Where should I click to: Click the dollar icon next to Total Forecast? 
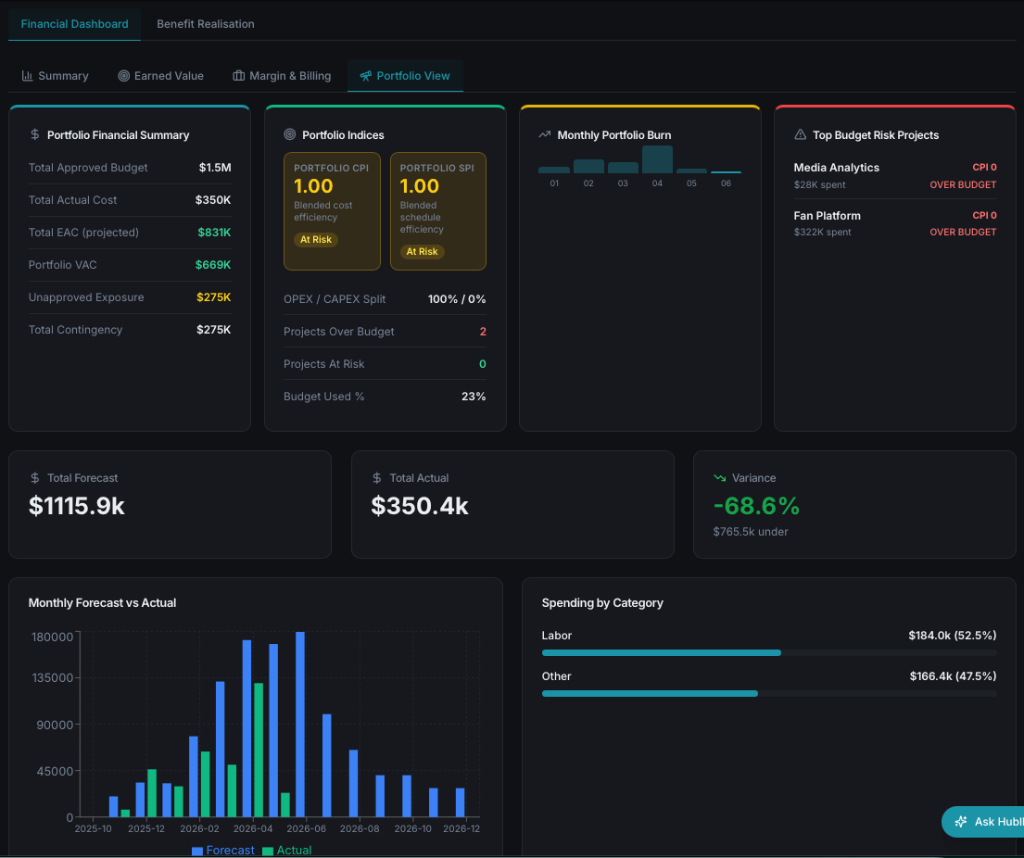35,478
